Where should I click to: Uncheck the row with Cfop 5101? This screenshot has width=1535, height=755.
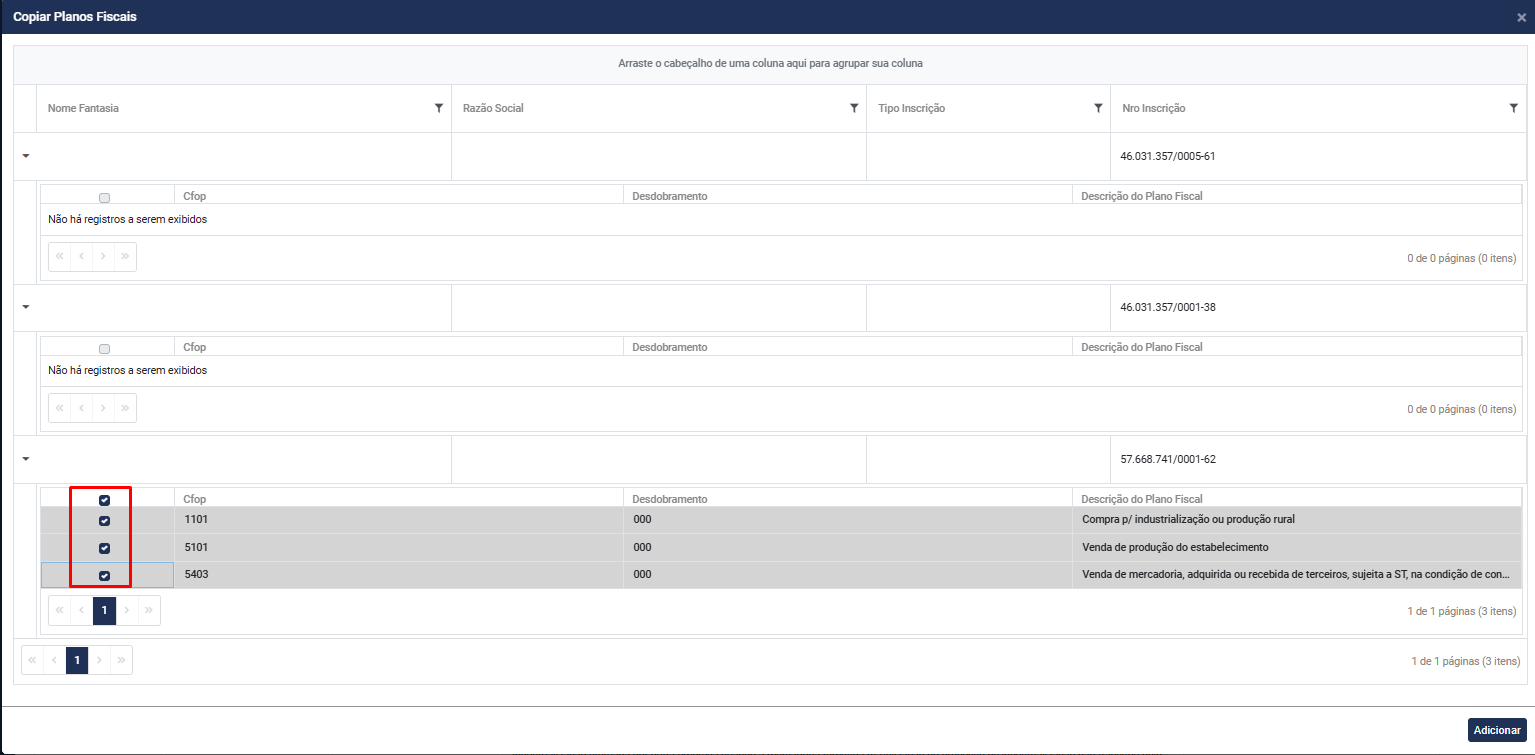[x=105, y=548]
